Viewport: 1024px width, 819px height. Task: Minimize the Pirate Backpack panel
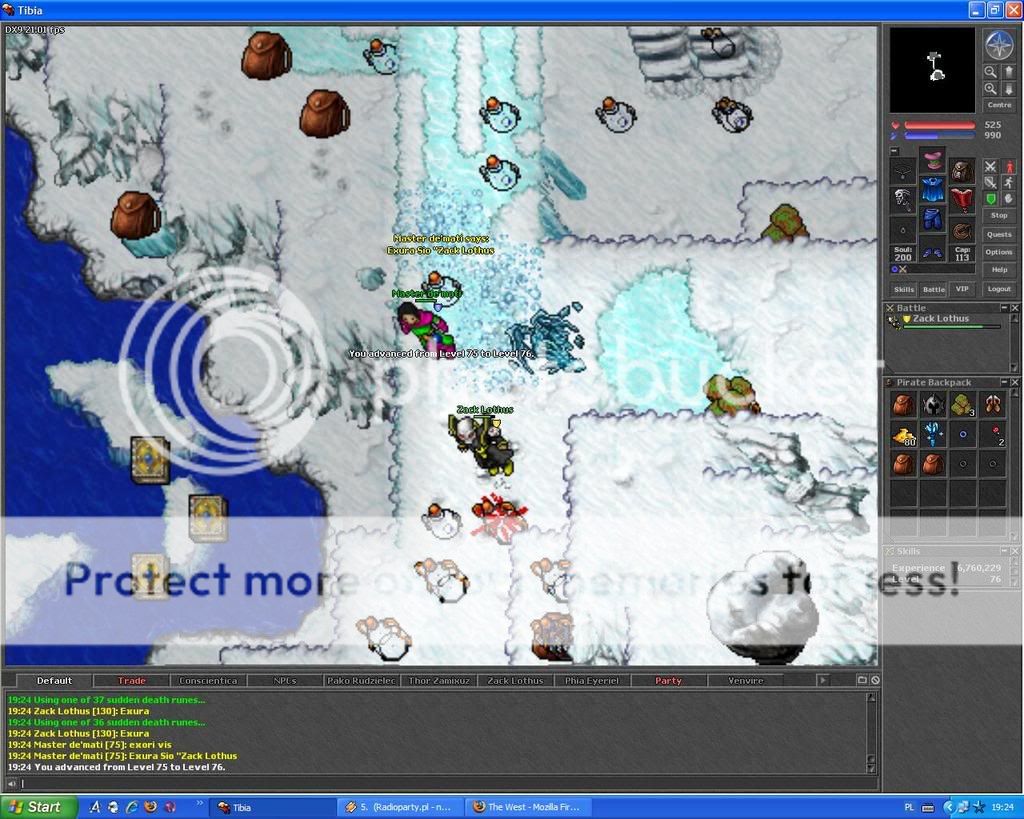click(1004, 382)
